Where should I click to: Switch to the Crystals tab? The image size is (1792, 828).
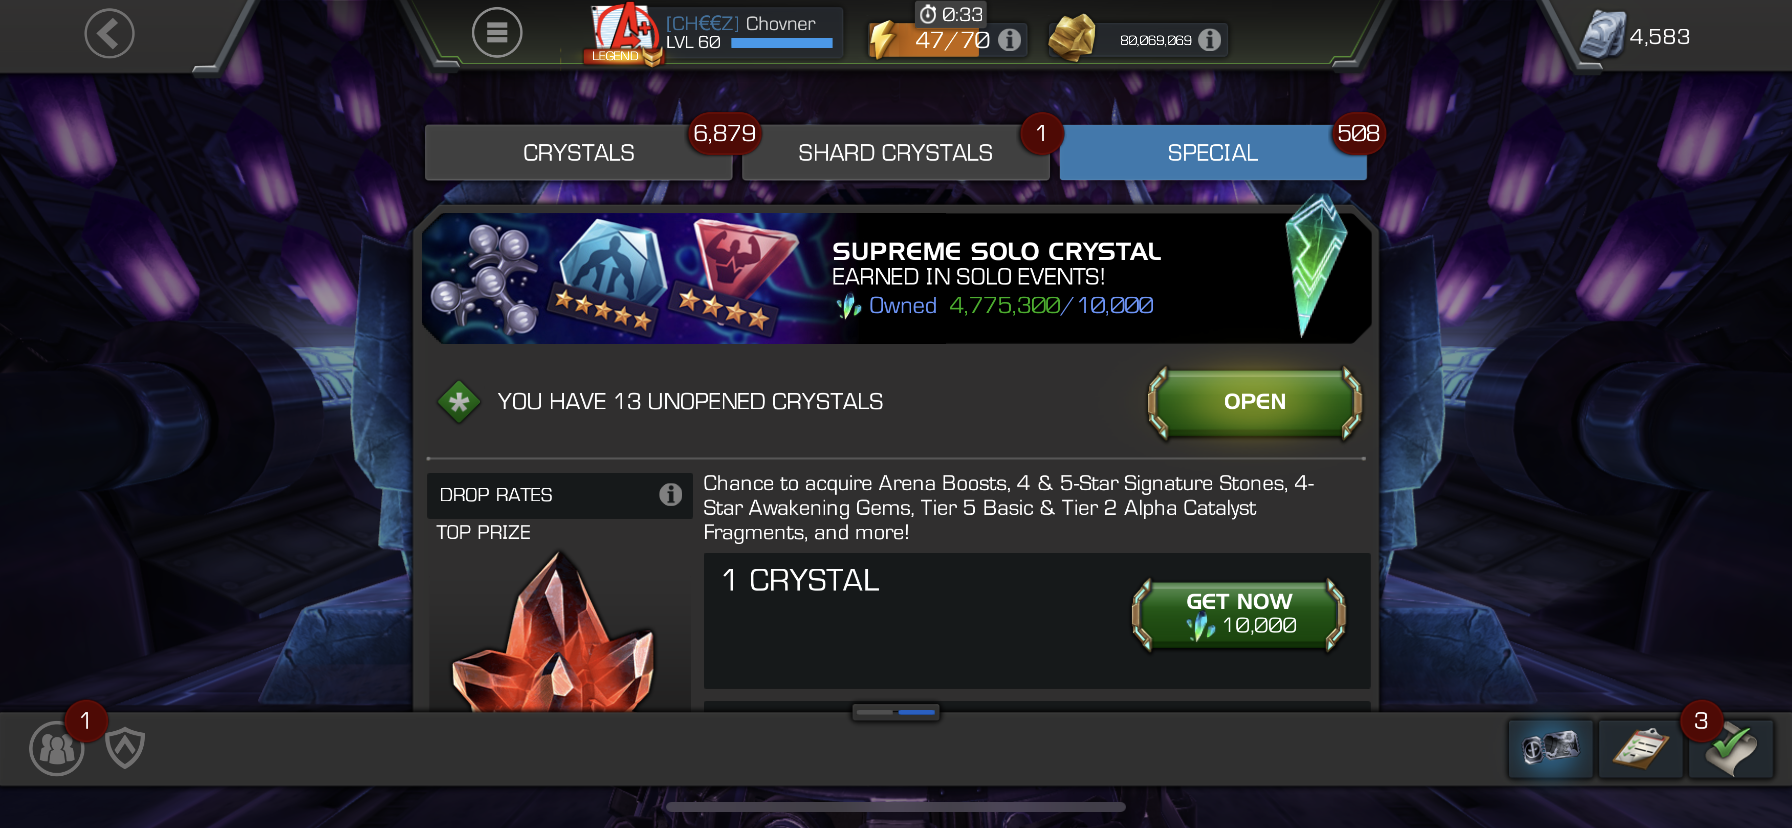579,153
